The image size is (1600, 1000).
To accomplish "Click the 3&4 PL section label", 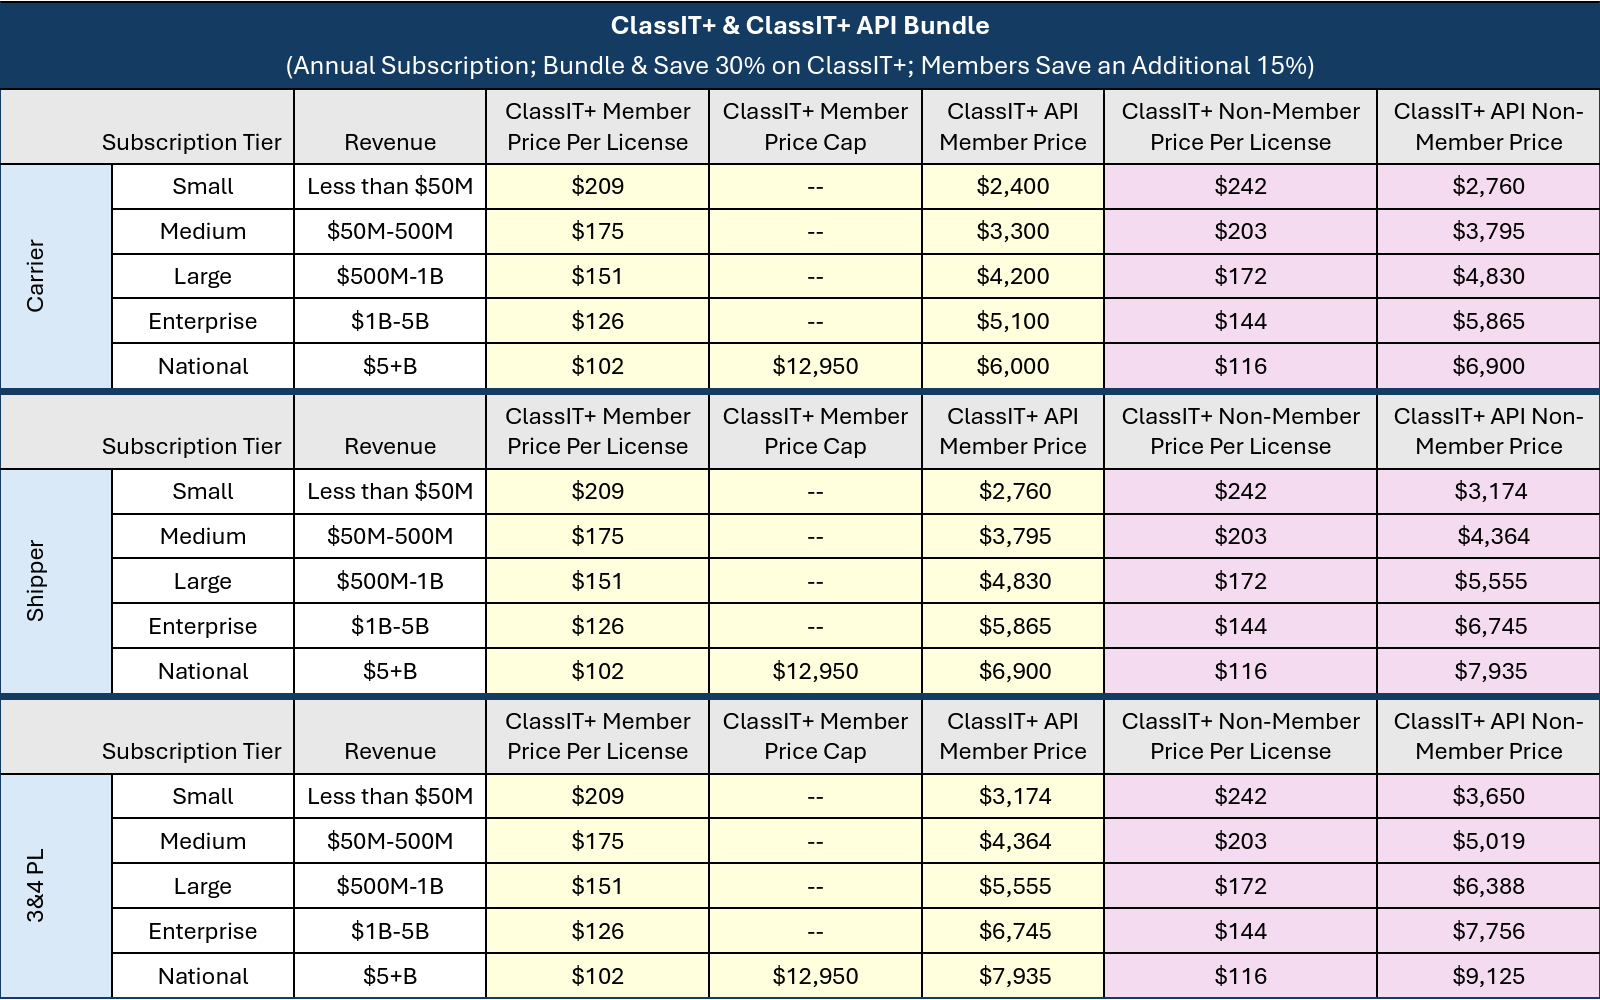I will coord(36,885).
